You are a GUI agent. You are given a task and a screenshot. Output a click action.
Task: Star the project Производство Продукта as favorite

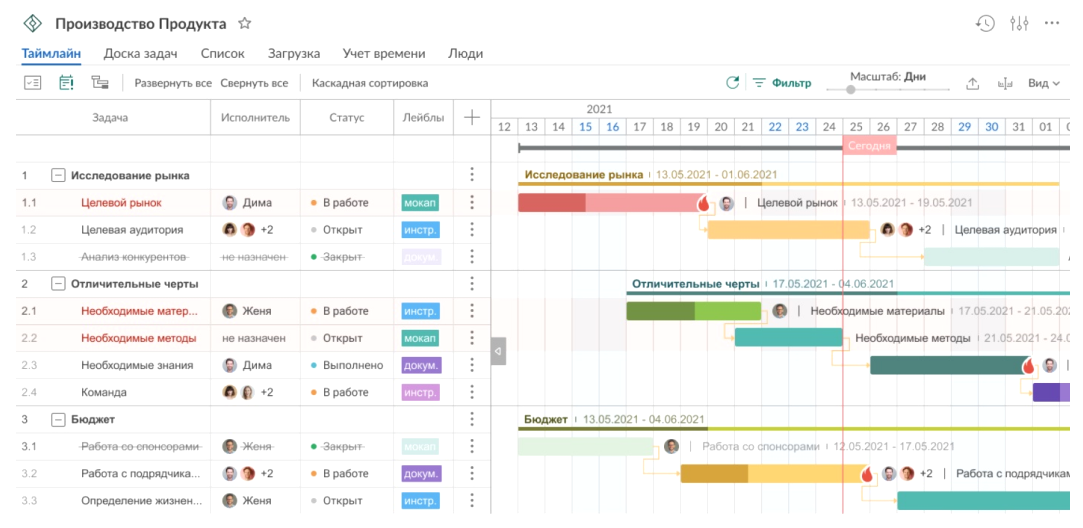tap(245, 23)
